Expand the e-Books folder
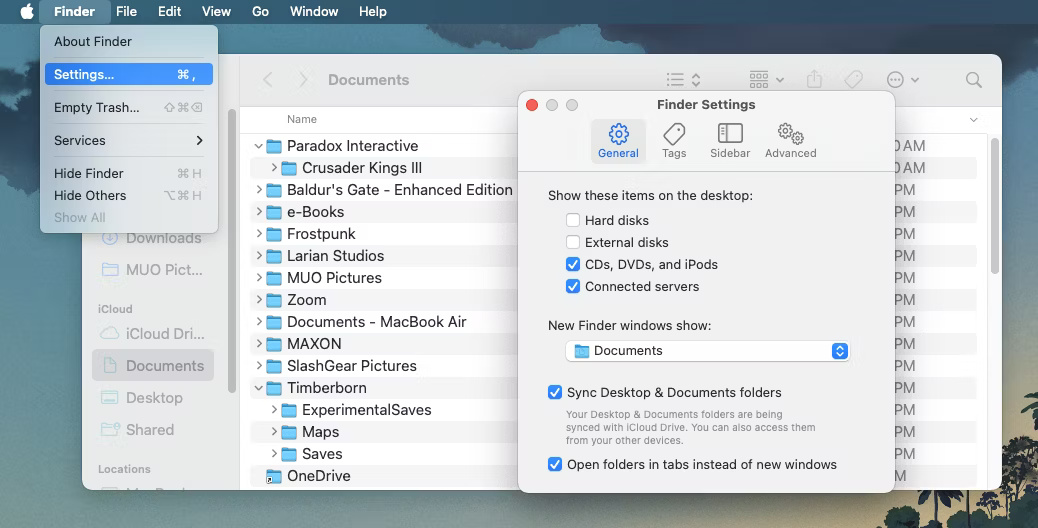The height and width of the screenshot is (528, 1038). [259, 212]
